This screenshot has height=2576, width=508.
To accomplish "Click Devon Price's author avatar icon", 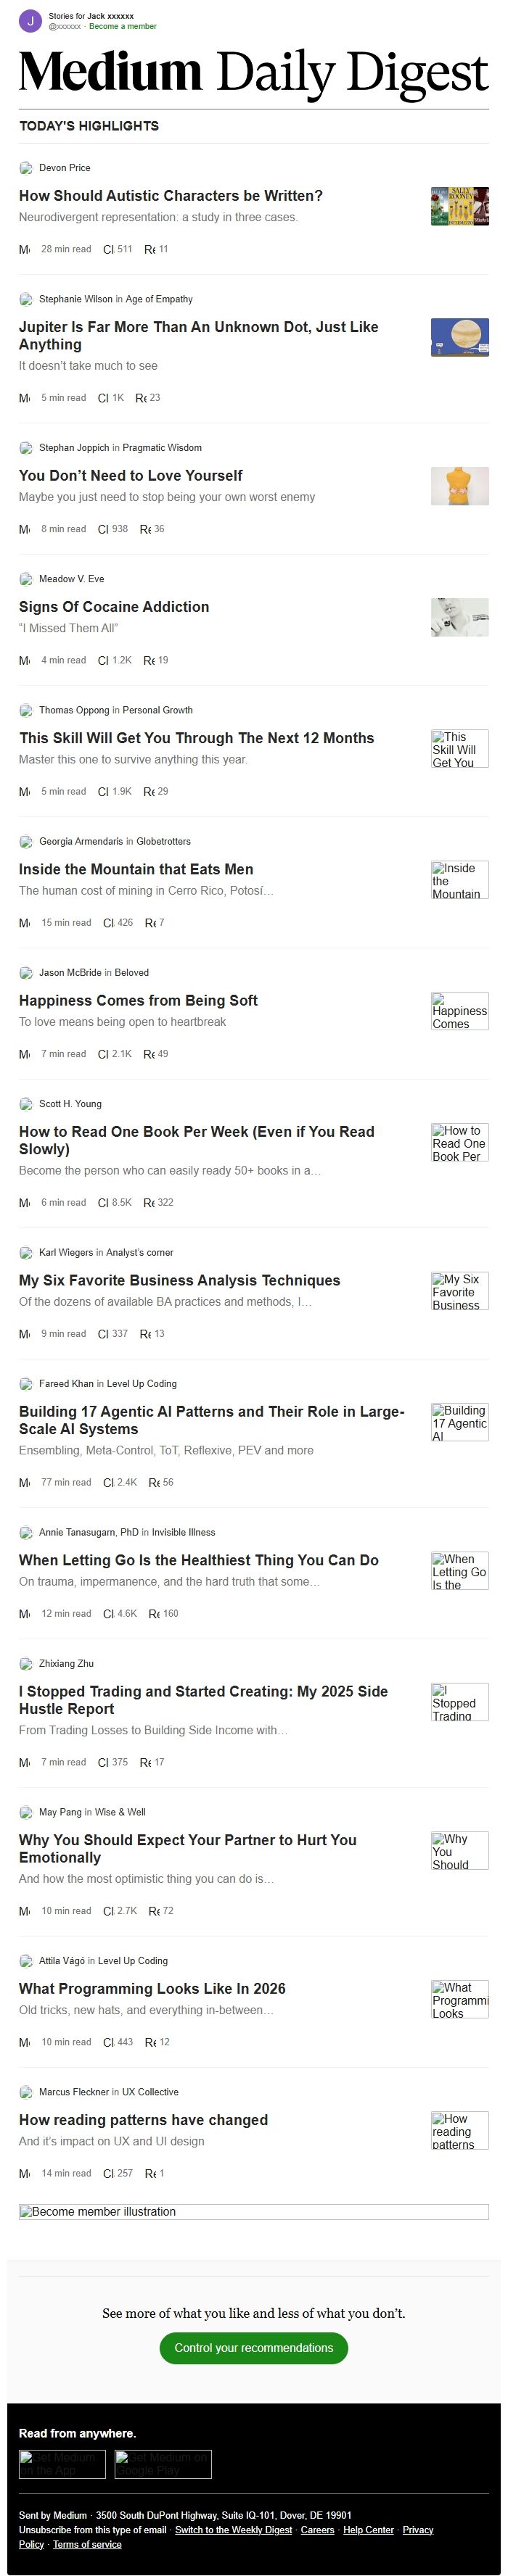I will [26, 168].
